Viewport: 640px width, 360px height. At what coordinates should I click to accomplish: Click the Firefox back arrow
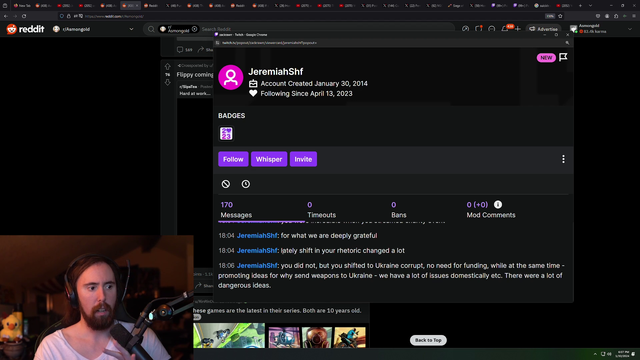pos(6,16)
